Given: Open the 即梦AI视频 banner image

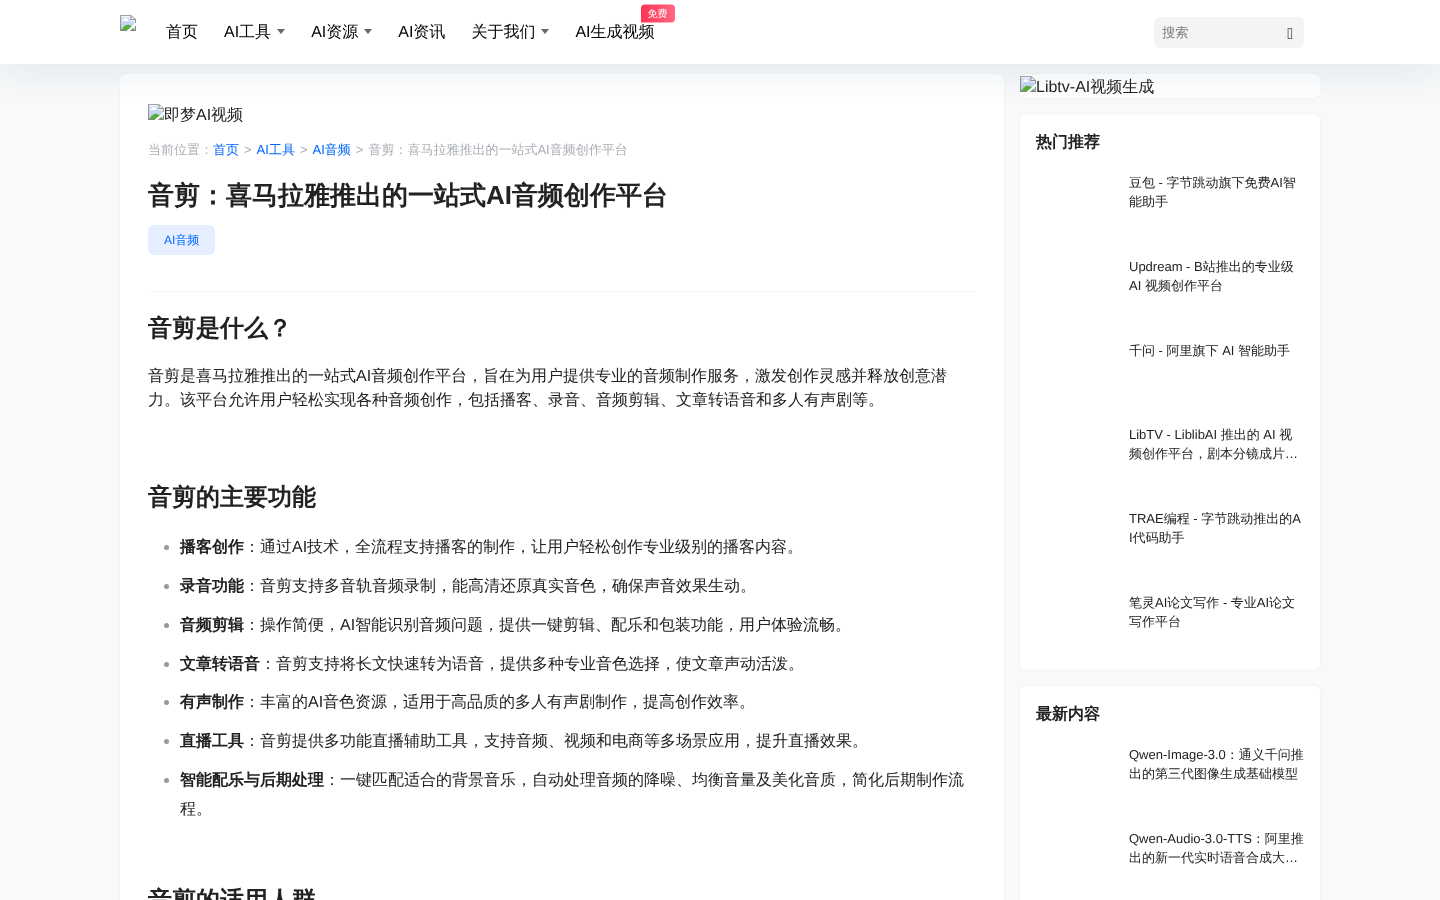Looking at the screenshot, I should pos(195,114).
